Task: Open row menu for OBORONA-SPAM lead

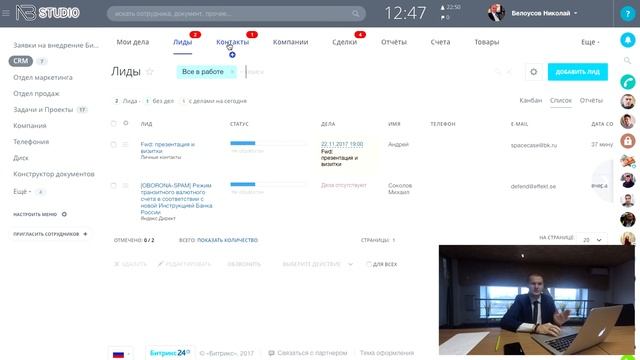Action: 125,186
